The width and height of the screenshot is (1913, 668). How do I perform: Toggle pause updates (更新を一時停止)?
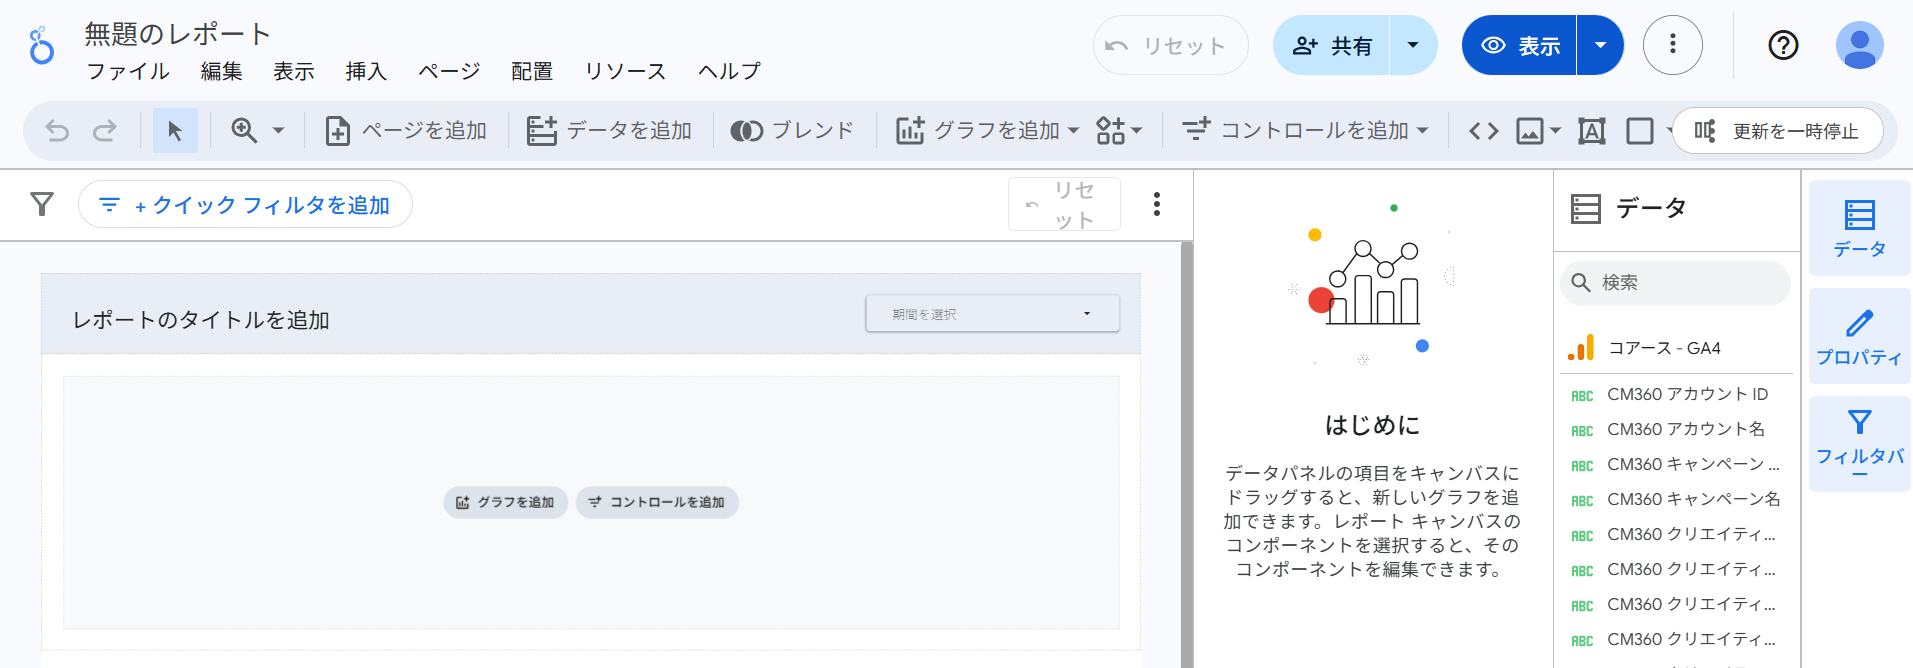tap(1777, 131)
